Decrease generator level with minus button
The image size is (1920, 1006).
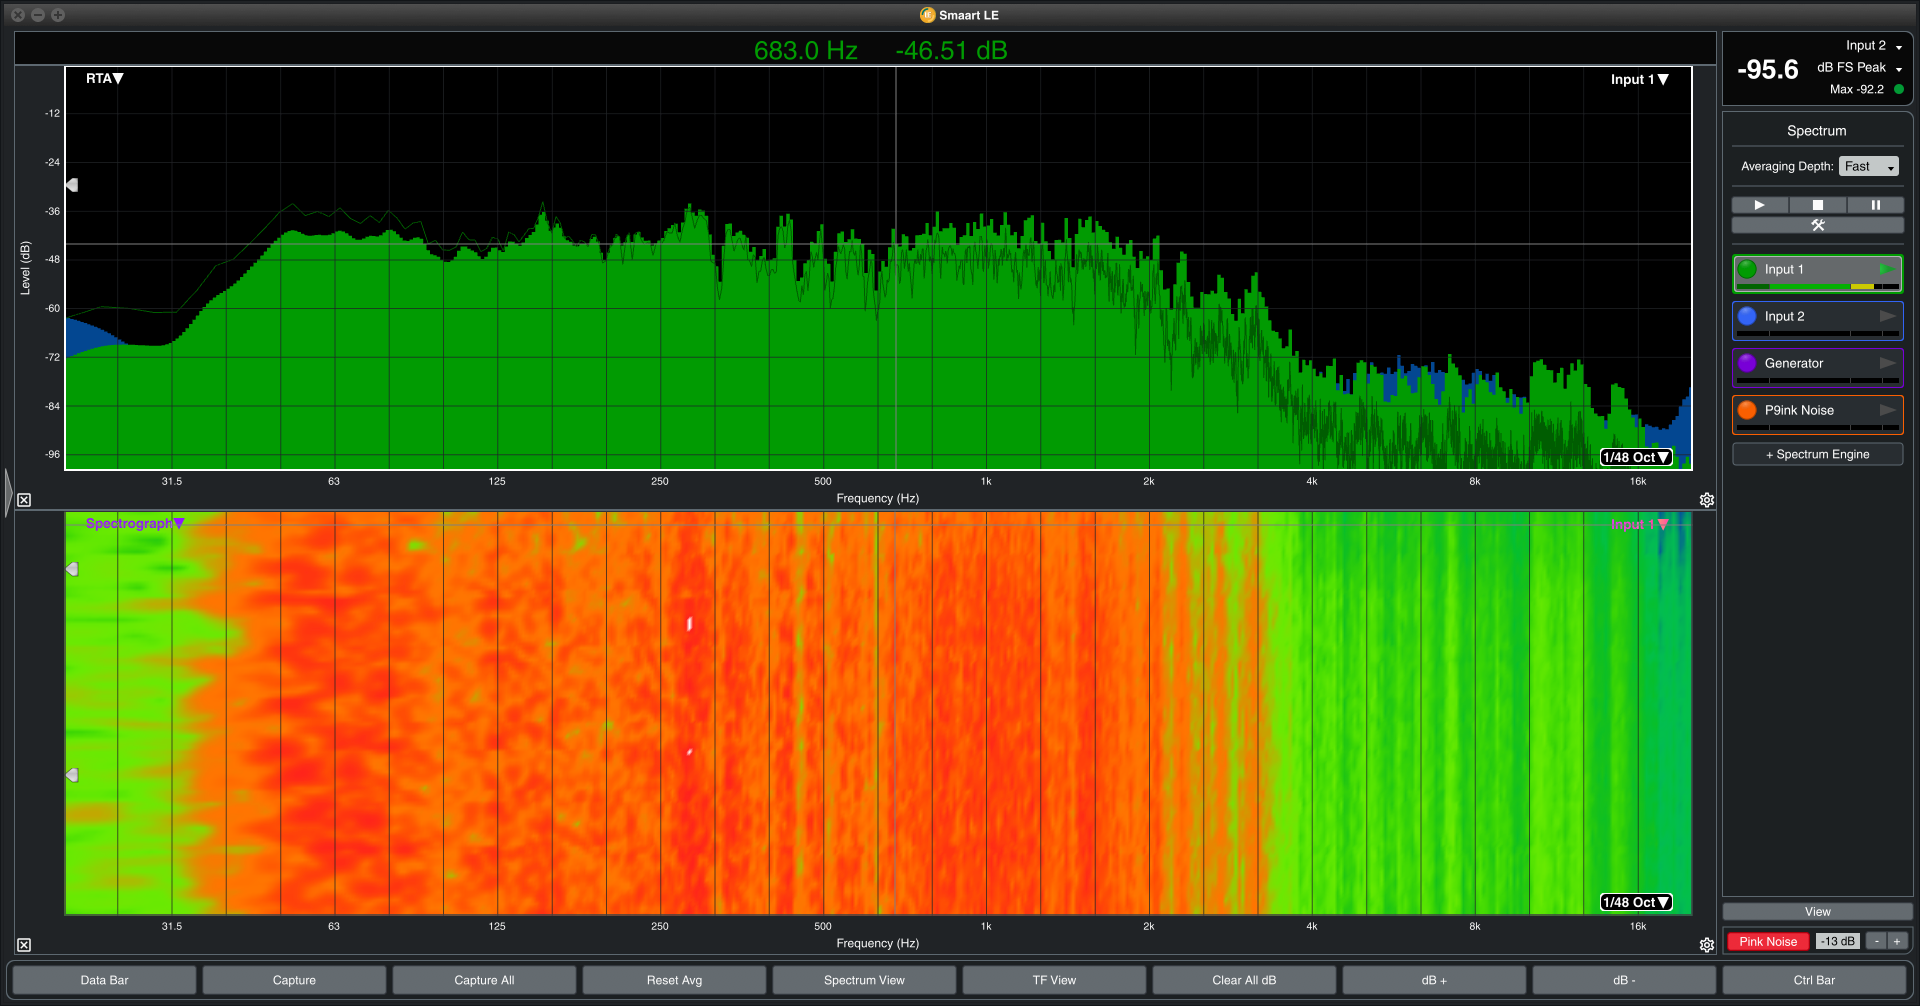[x=1877, y=941]
